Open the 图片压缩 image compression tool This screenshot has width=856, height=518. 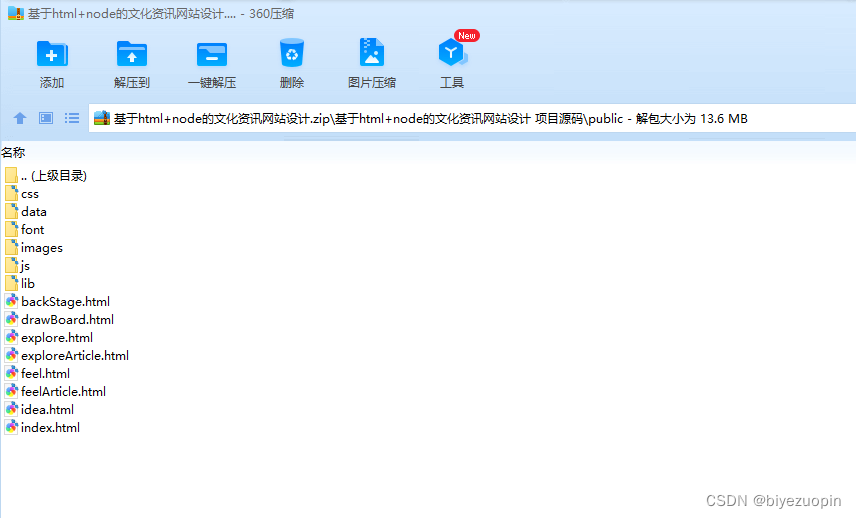(372, 53)
